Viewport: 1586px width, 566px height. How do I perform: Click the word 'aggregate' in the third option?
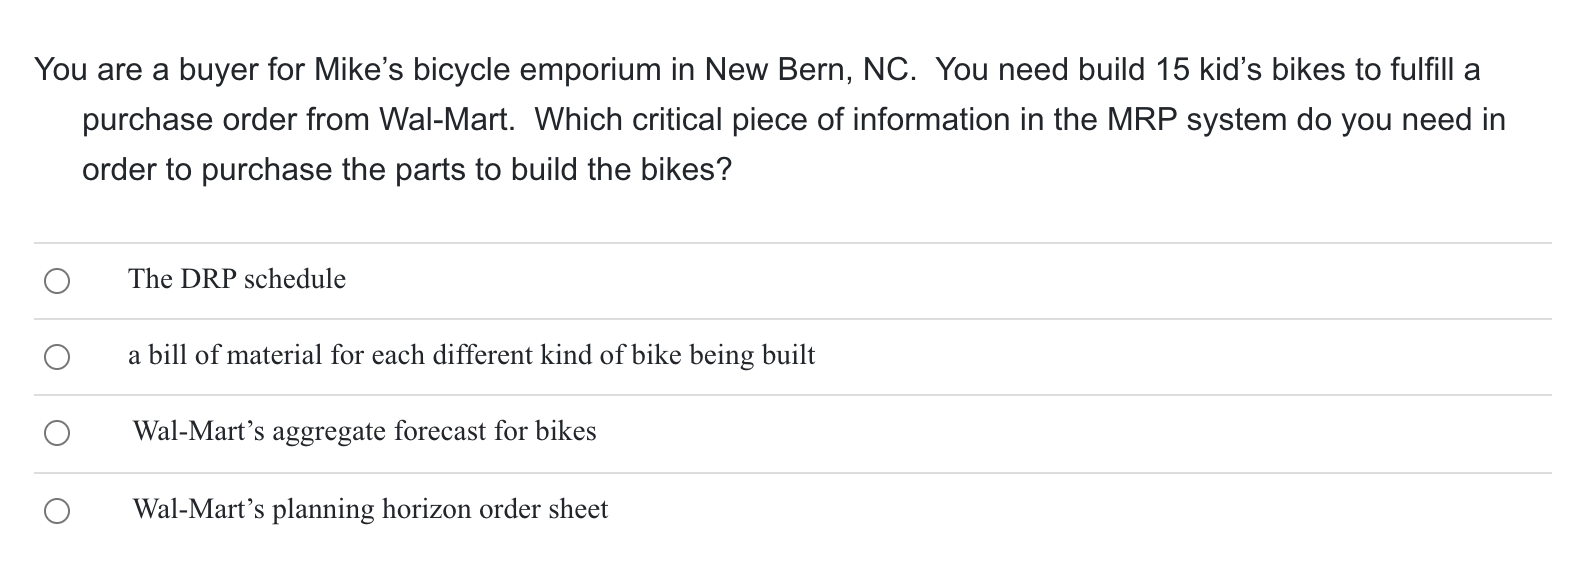[x=329, y=431]
